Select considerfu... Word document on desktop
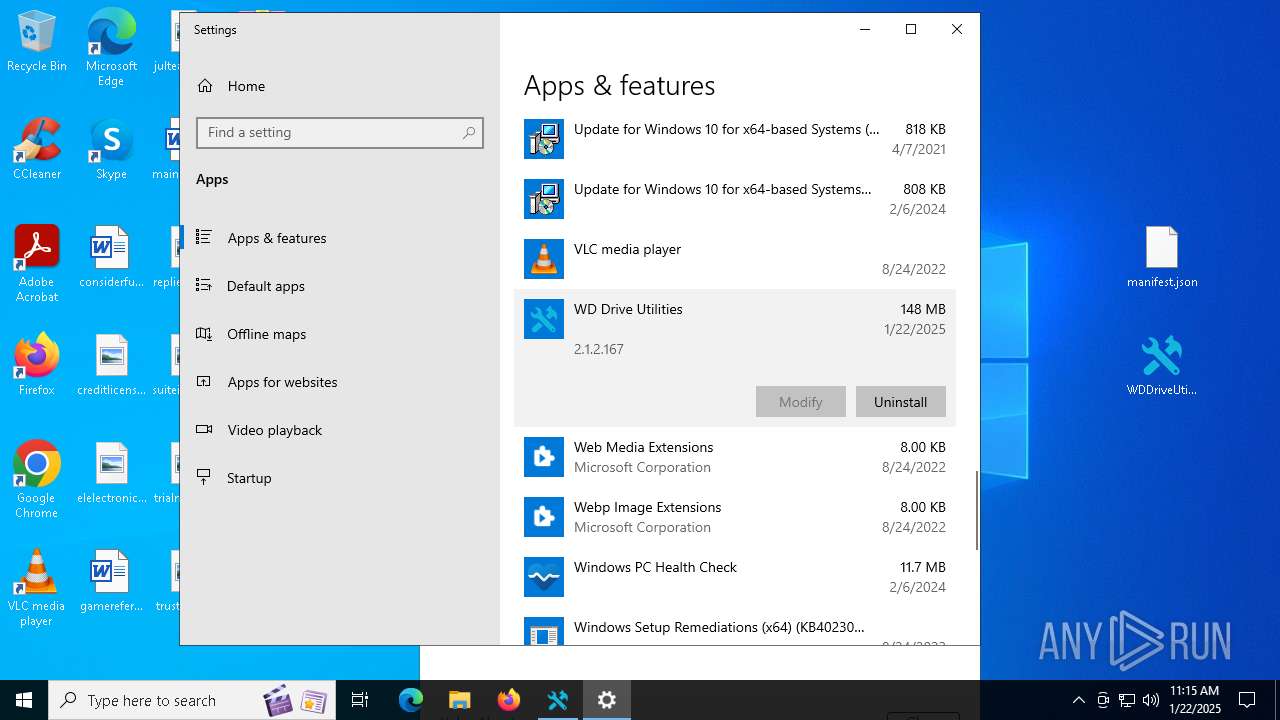The width and height of the screenshot is (1280, 720). [111, 257]
